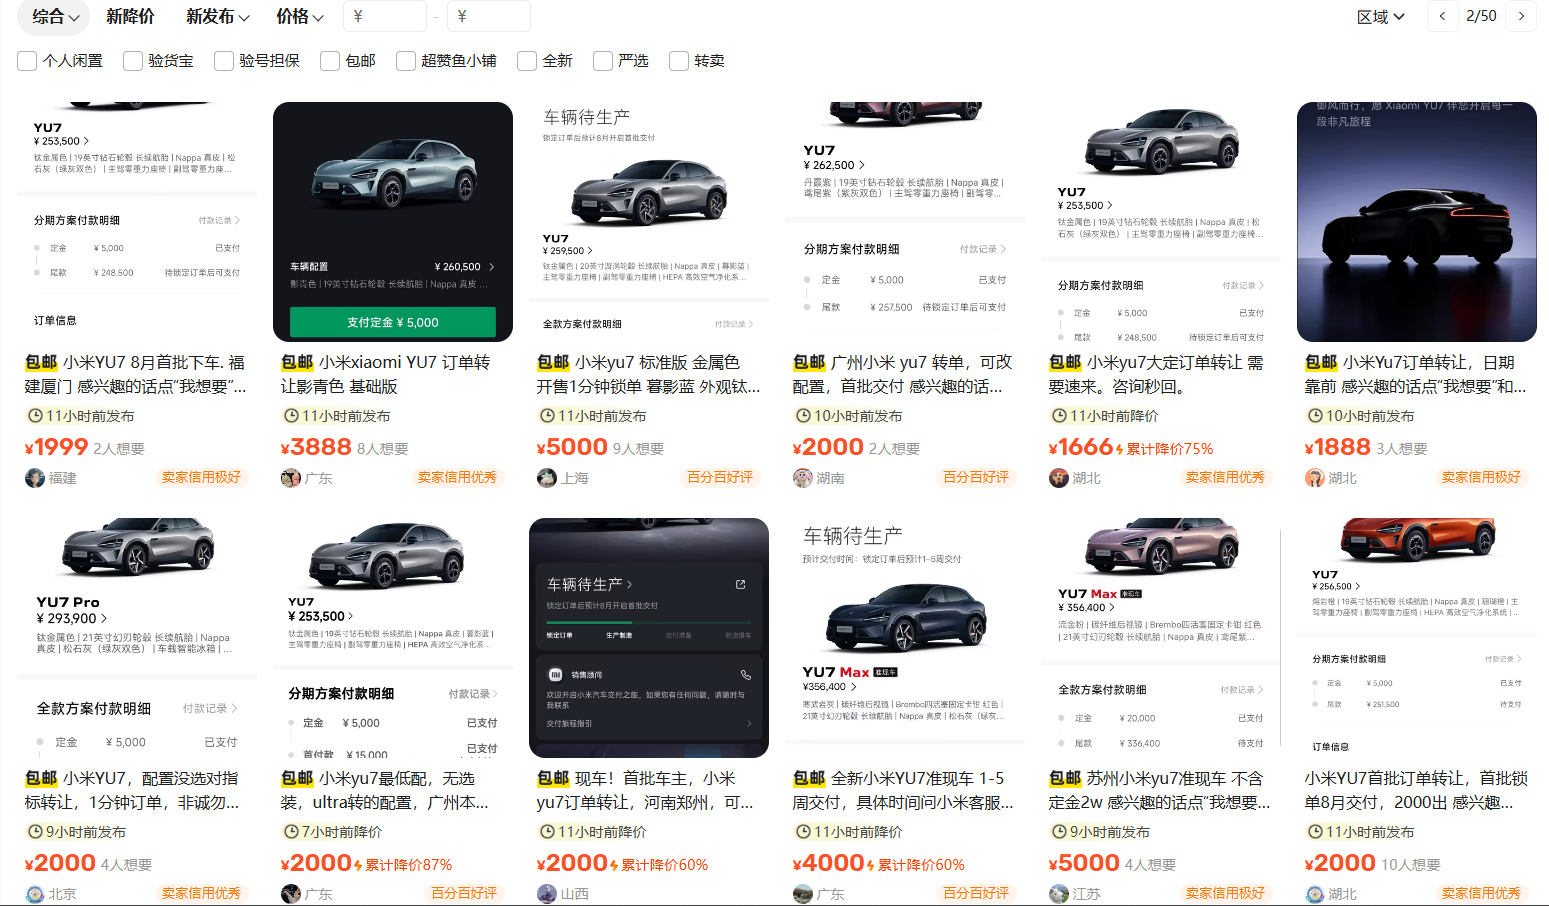This screenshot has height=906, width=1549.
Task: Click the 累计降价75% label
Action: point(1170,449)
